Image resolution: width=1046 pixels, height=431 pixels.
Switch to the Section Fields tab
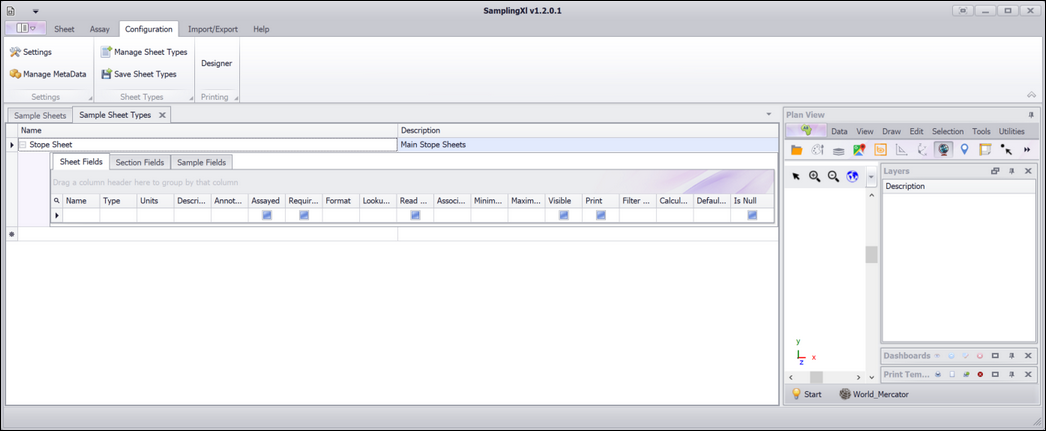click(140, 162)
